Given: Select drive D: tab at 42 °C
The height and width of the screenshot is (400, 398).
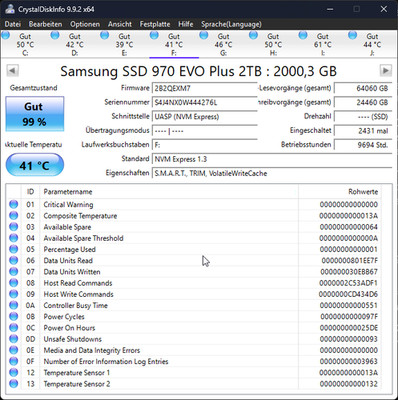Looking at the screenshot, I should pos(75,44).
